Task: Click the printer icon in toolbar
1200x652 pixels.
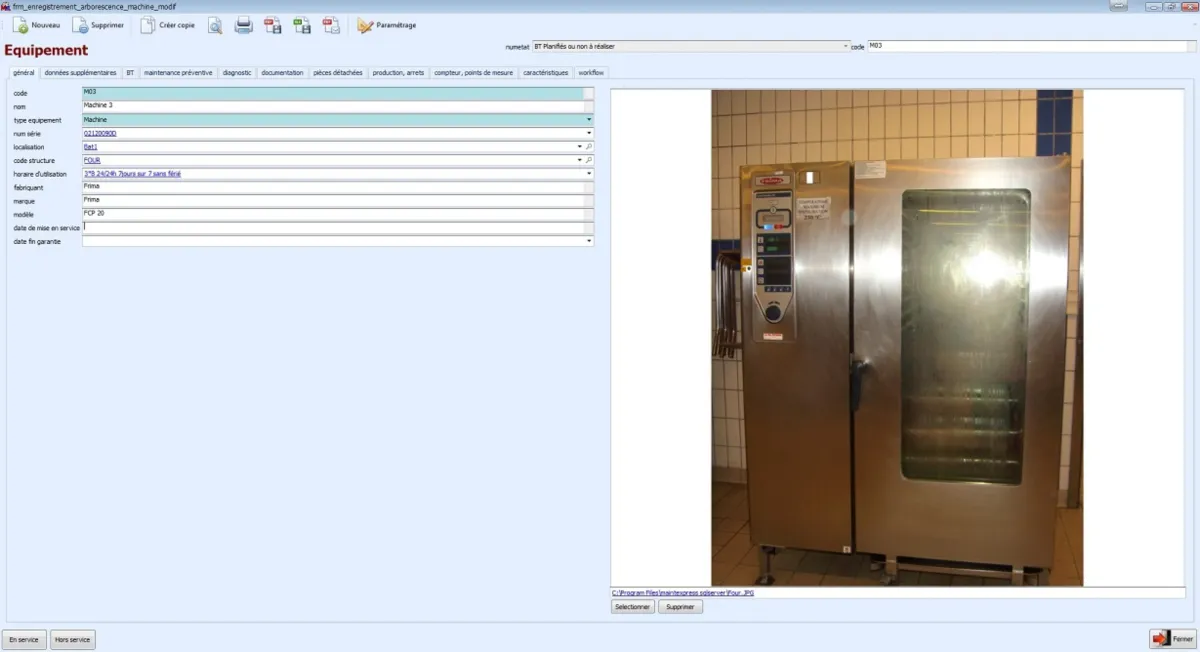Action: (x=243, y=26)
